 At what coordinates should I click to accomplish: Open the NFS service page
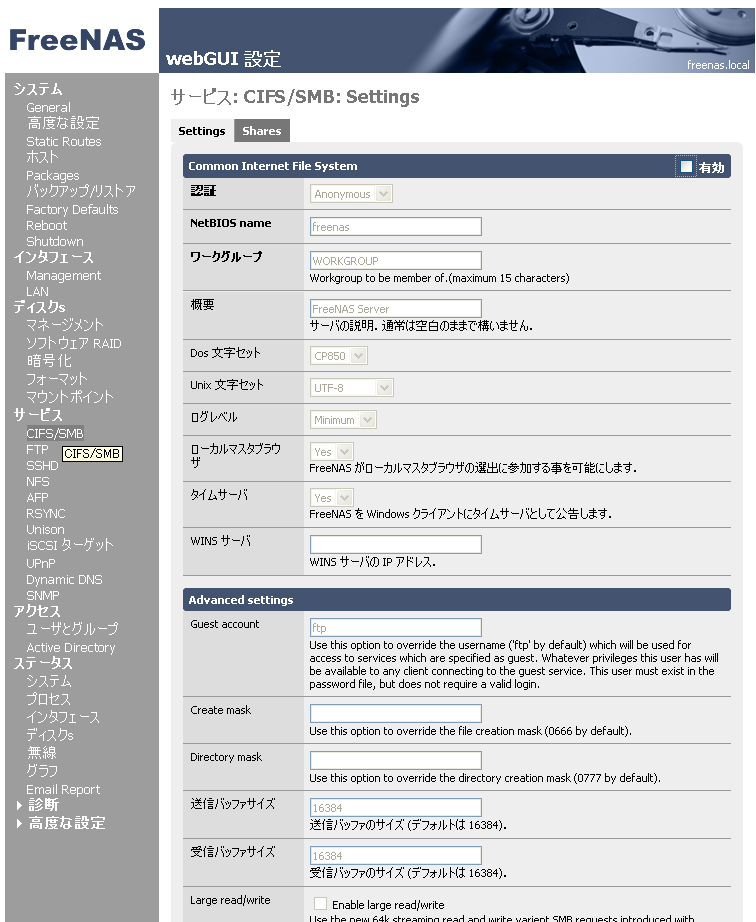click(38, 481)
